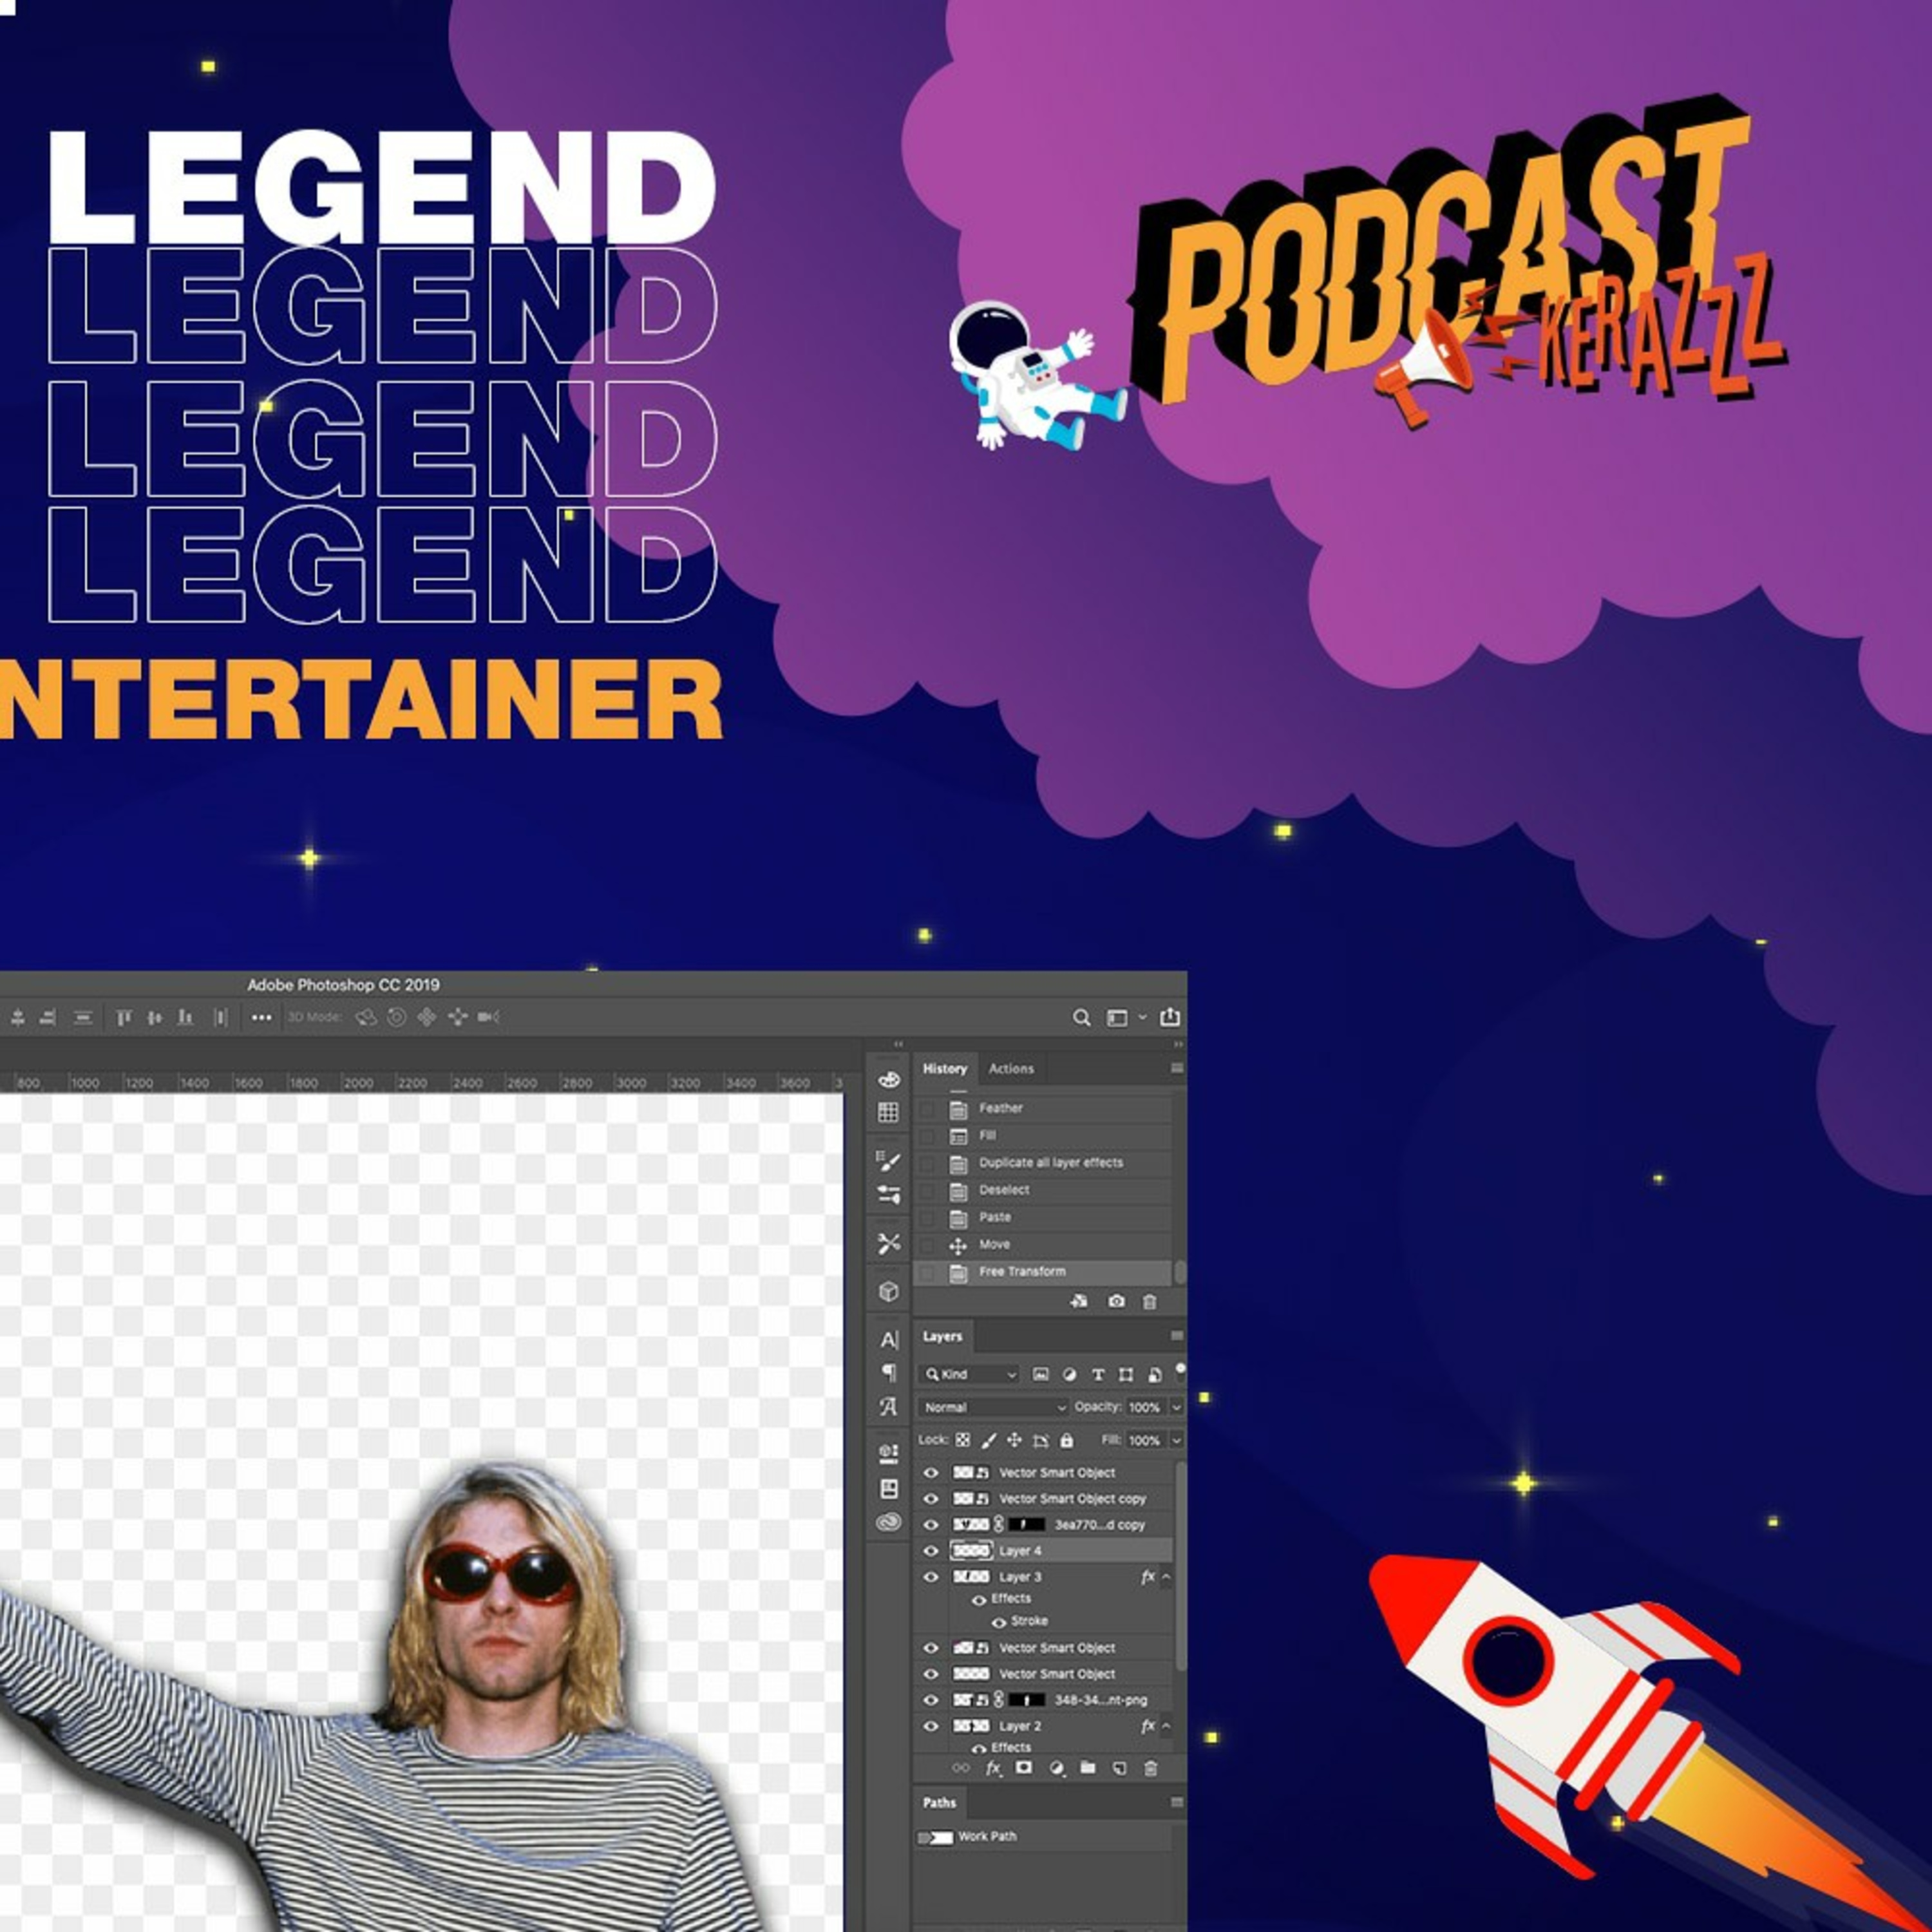
Task: Select the Paths panel tab
Action: point(939,1802)
